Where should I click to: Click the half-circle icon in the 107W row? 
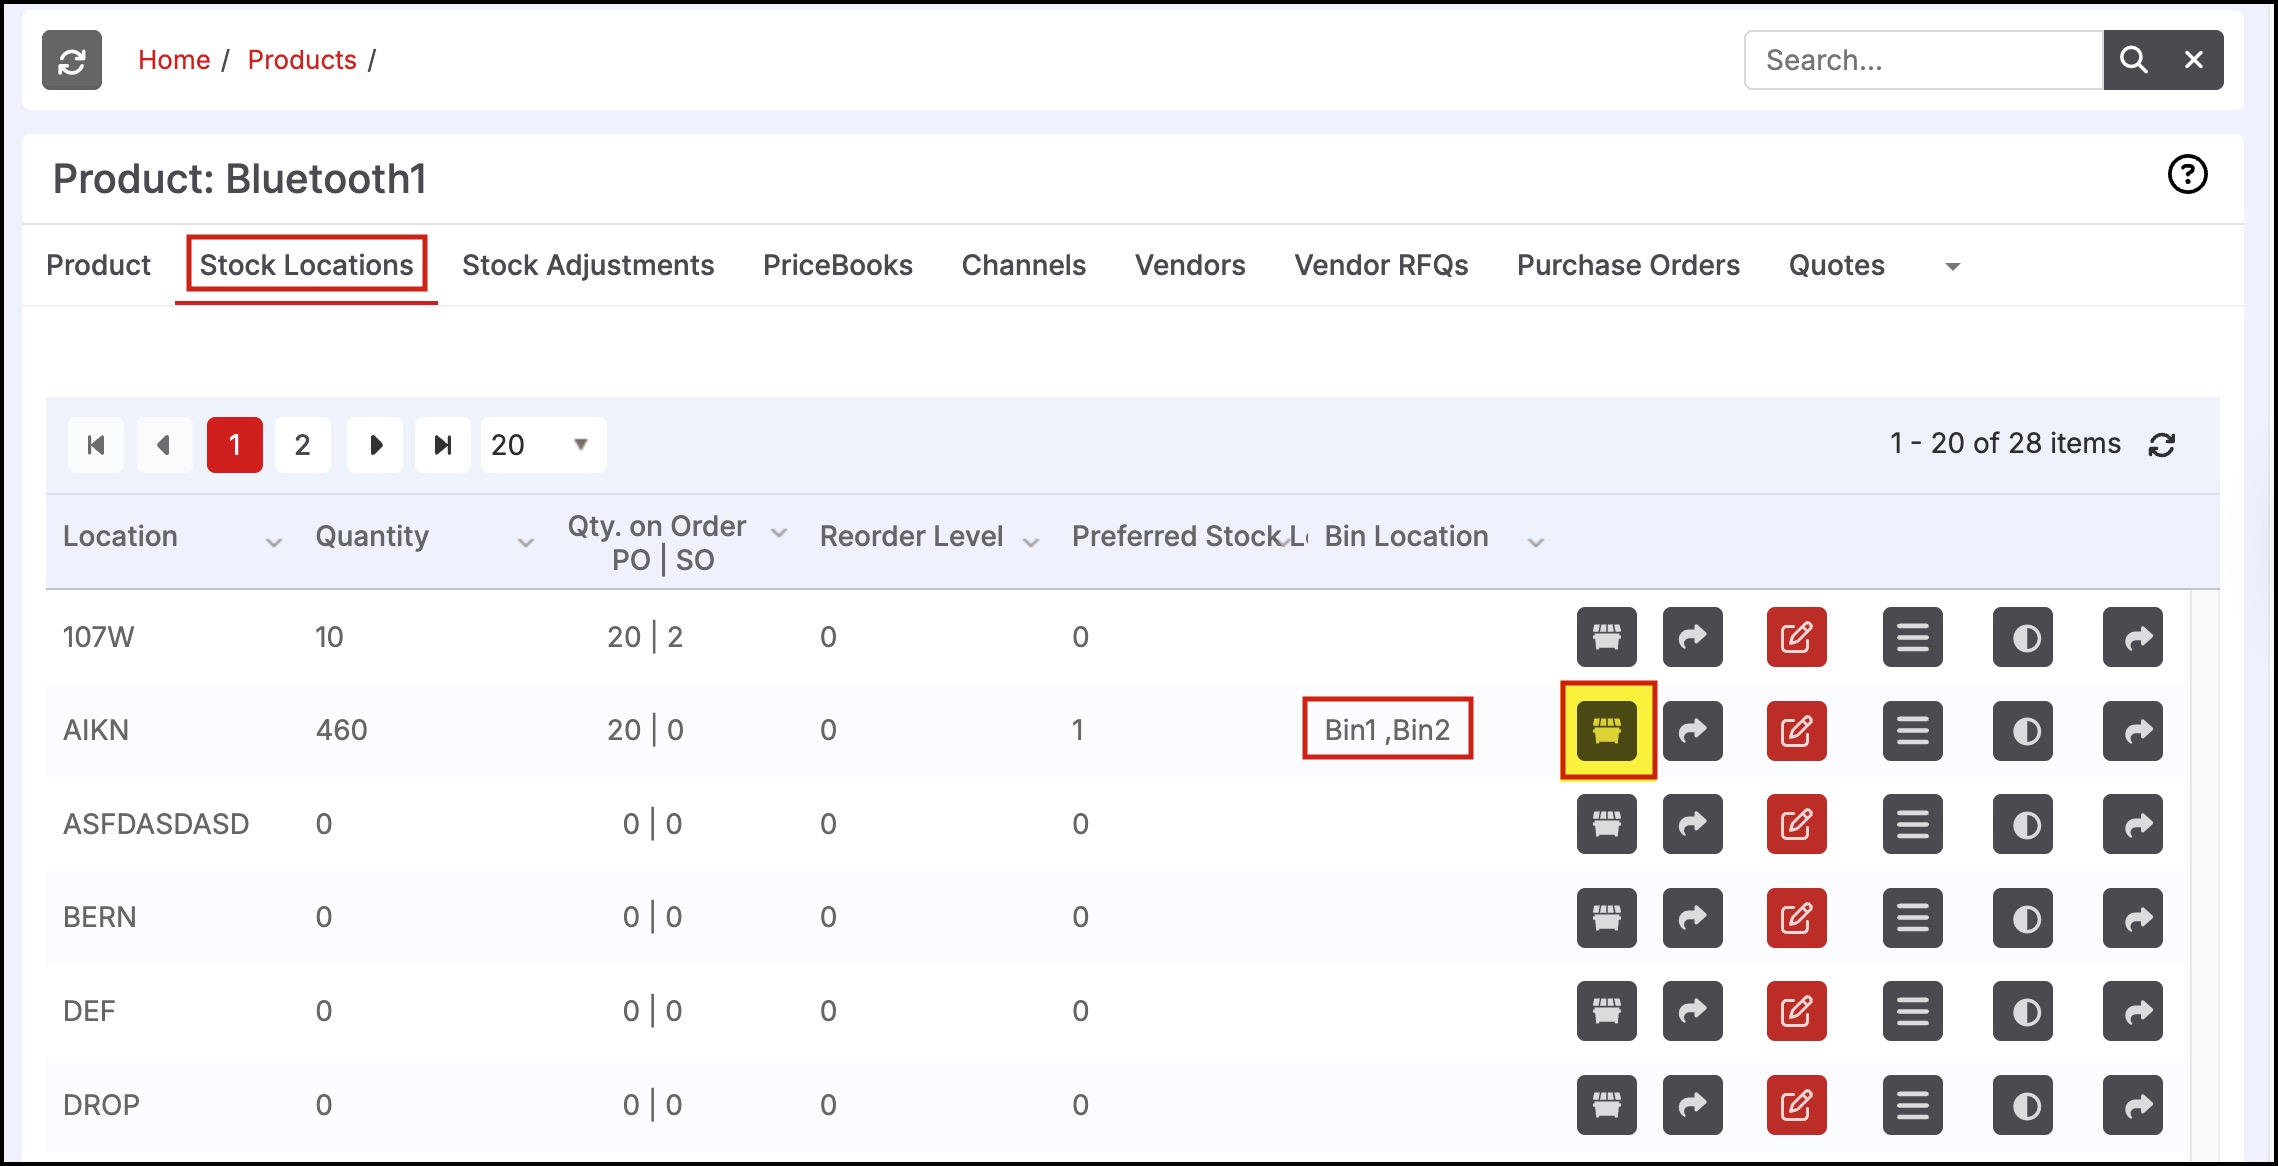(2023, 637)
